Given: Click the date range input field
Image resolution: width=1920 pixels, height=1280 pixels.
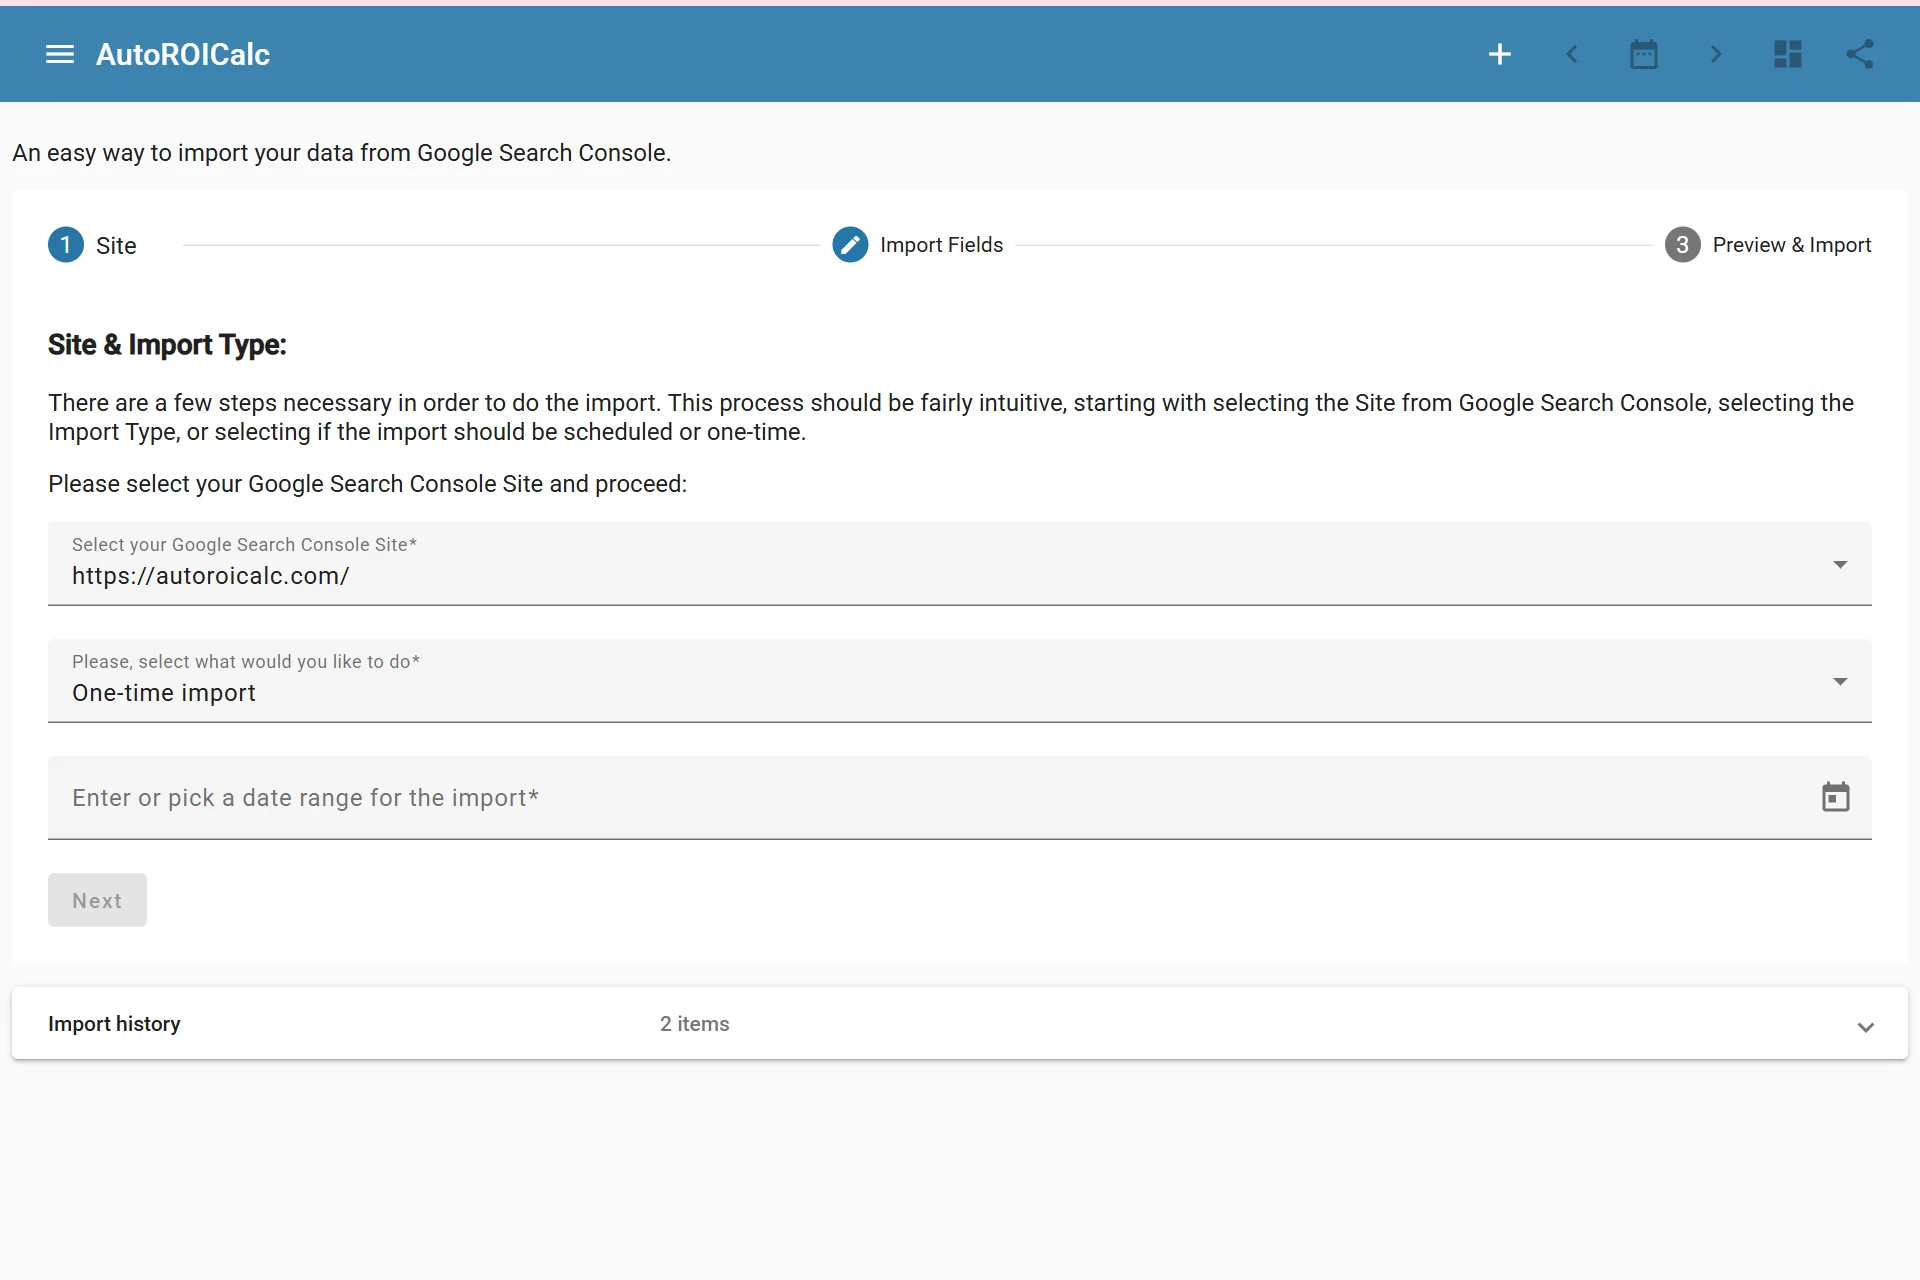Looking at the screenshot, I should tap(960, 797).
